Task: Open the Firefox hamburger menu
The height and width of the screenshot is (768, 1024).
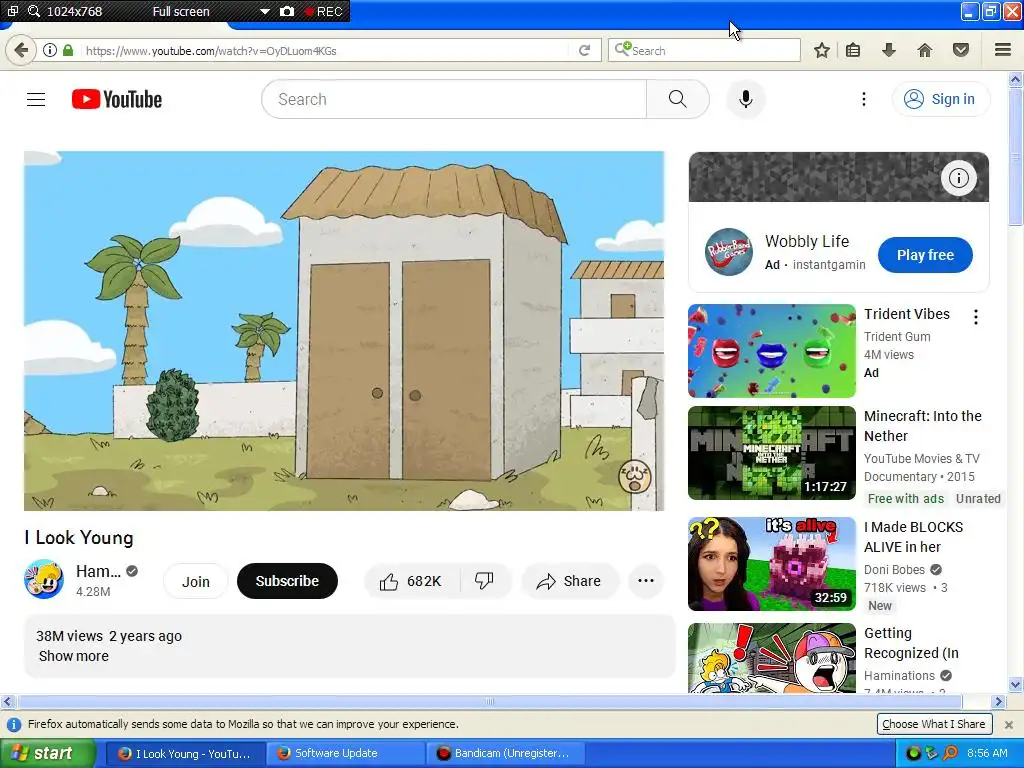Action: point(1003,50)
